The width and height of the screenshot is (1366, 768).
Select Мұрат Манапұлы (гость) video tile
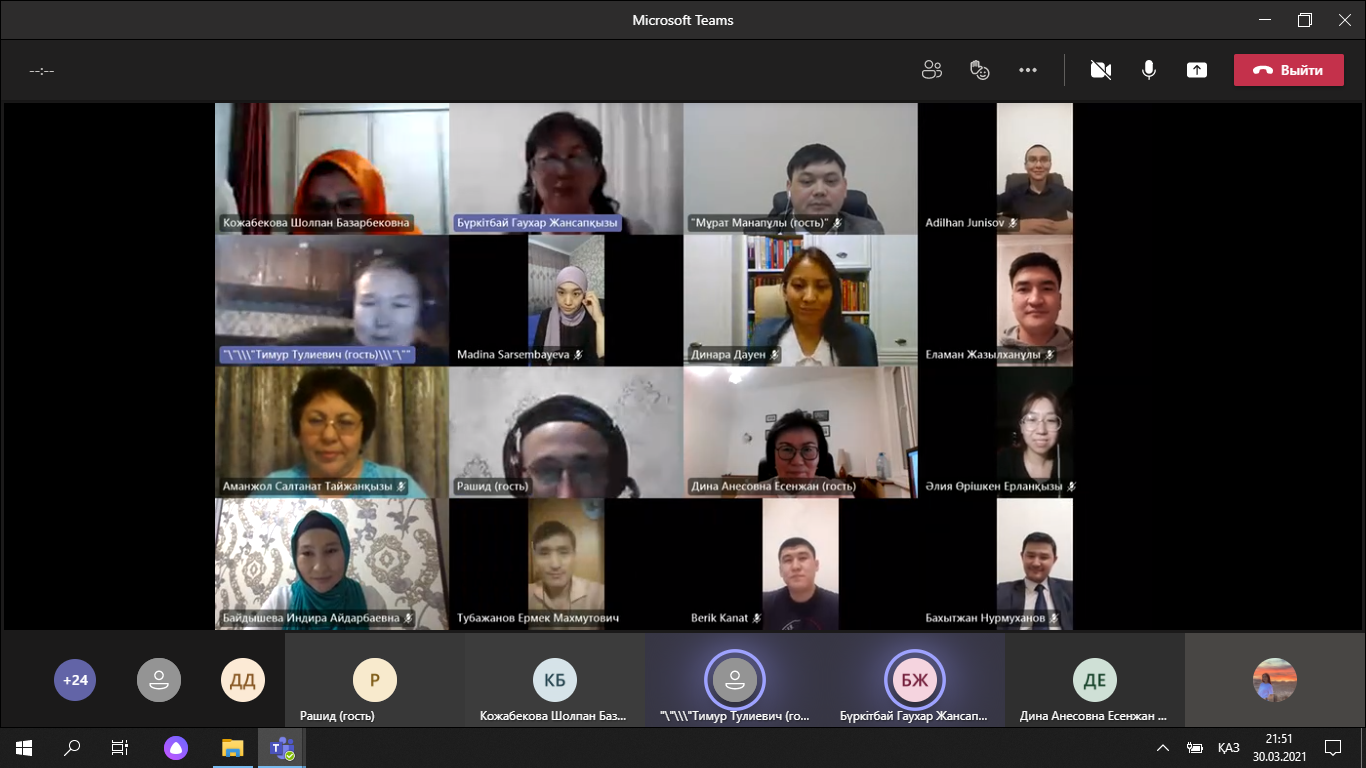(800, 168)
